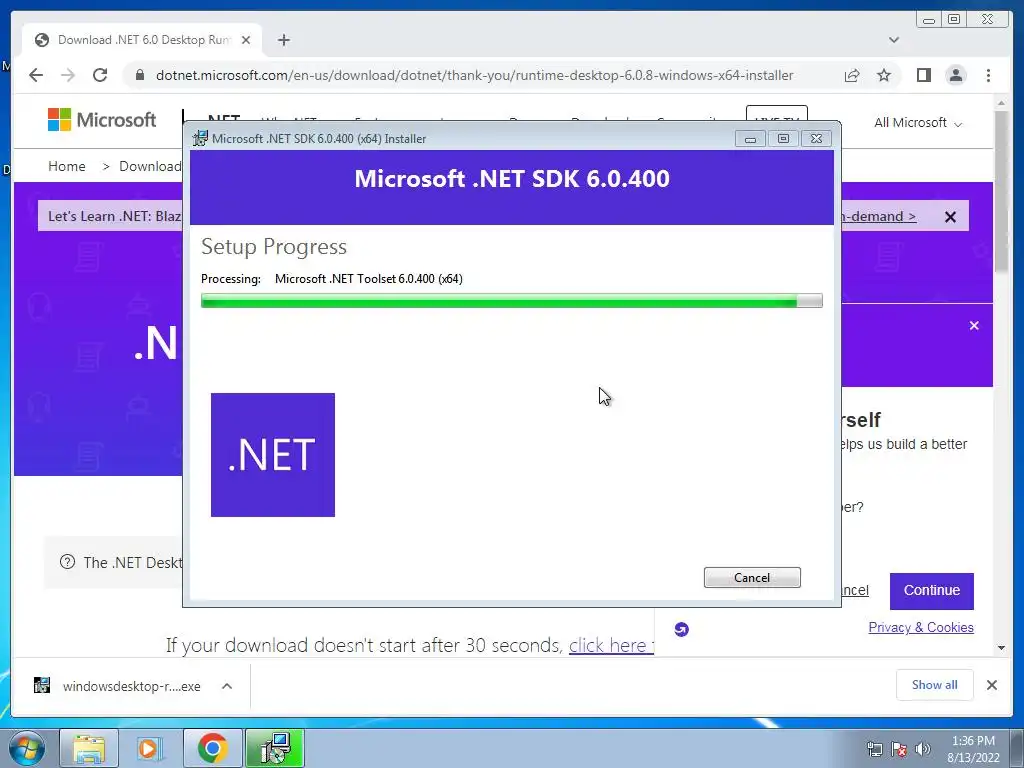Select installer taskbar icon
Viewport: 1024px width, 768px height.
[x=274, y=748]
